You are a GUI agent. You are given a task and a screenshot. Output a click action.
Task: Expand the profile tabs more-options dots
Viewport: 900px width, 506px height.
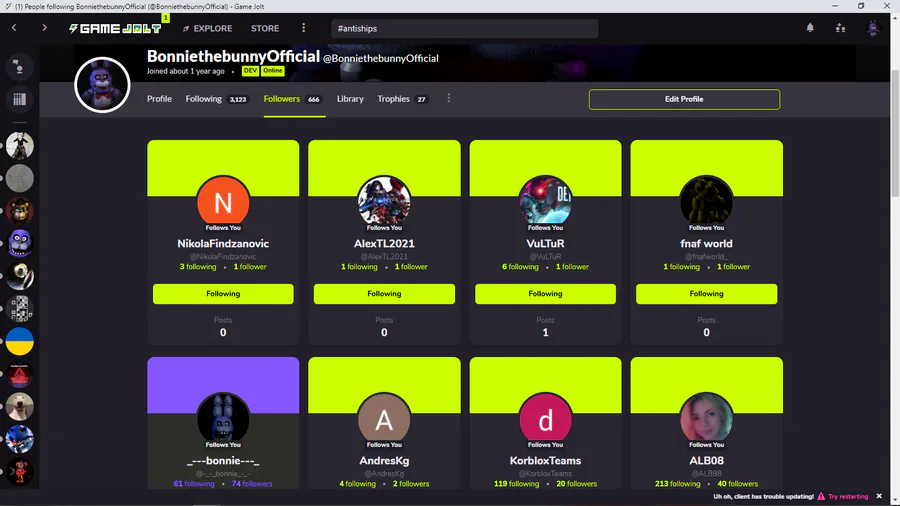[x=449, y=99]
